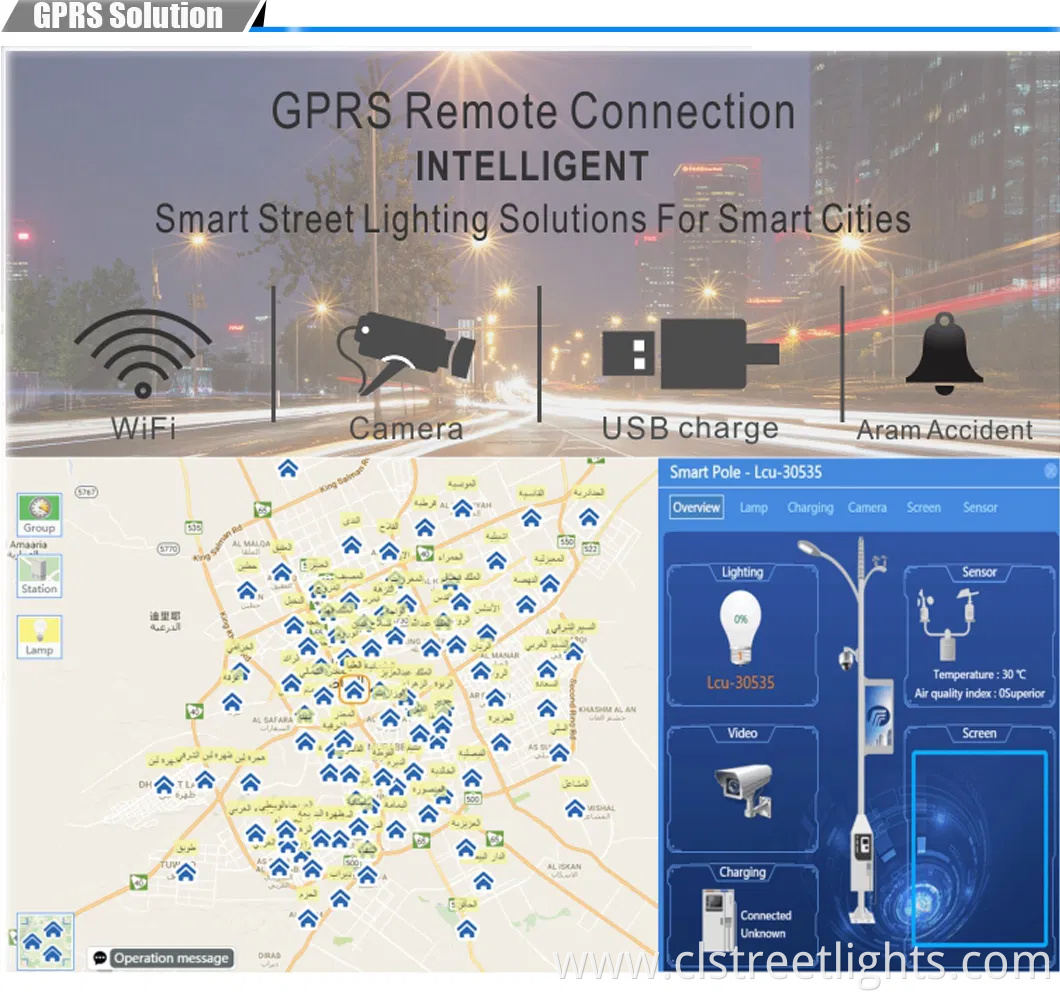The width and height of the screenshot is (1060, 1000).
Task: Switch to the Overview tab
Action: click(x=696, y=507)
